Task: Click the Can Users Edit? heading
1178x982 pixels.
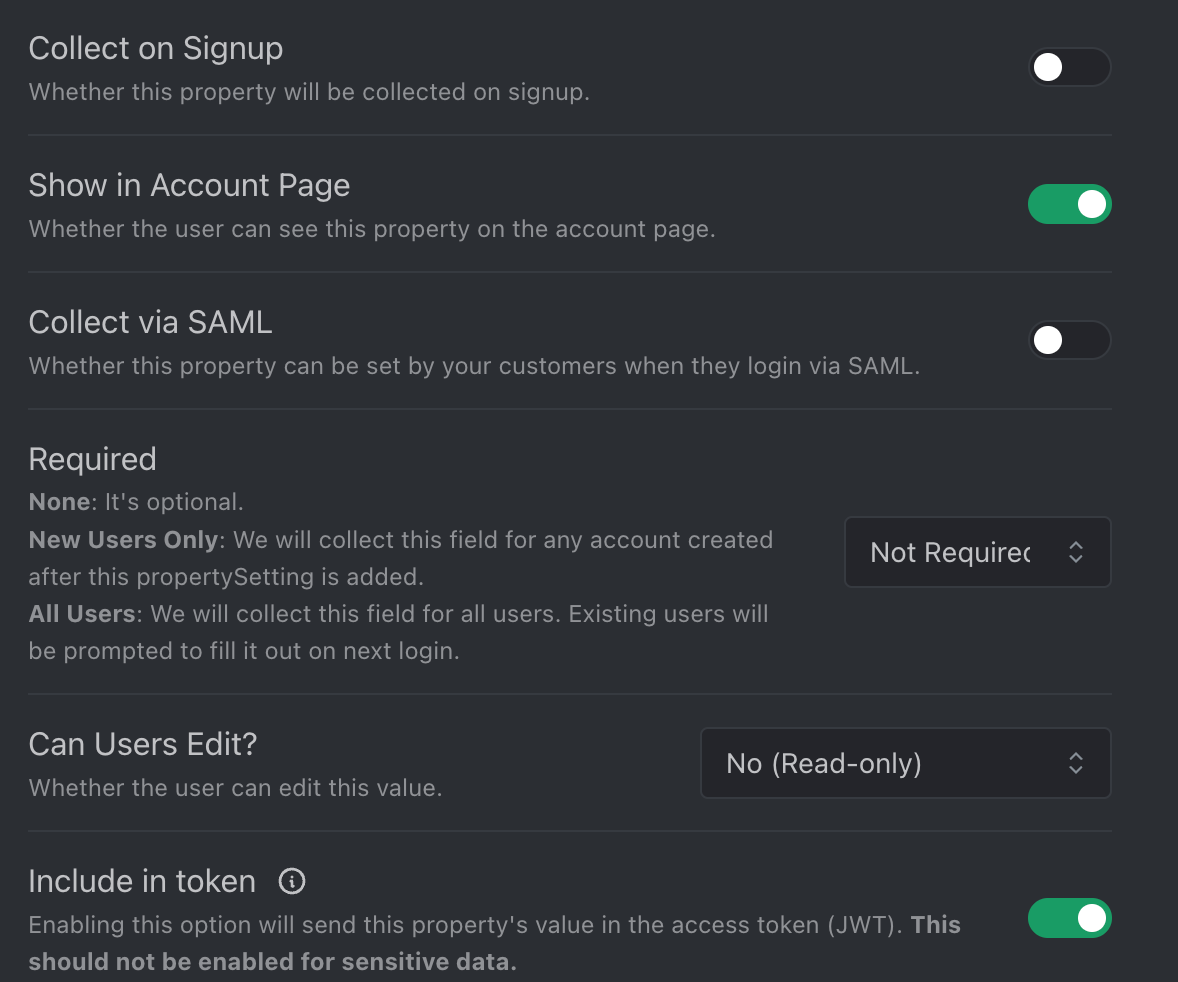Action: (x=143, y=745)
